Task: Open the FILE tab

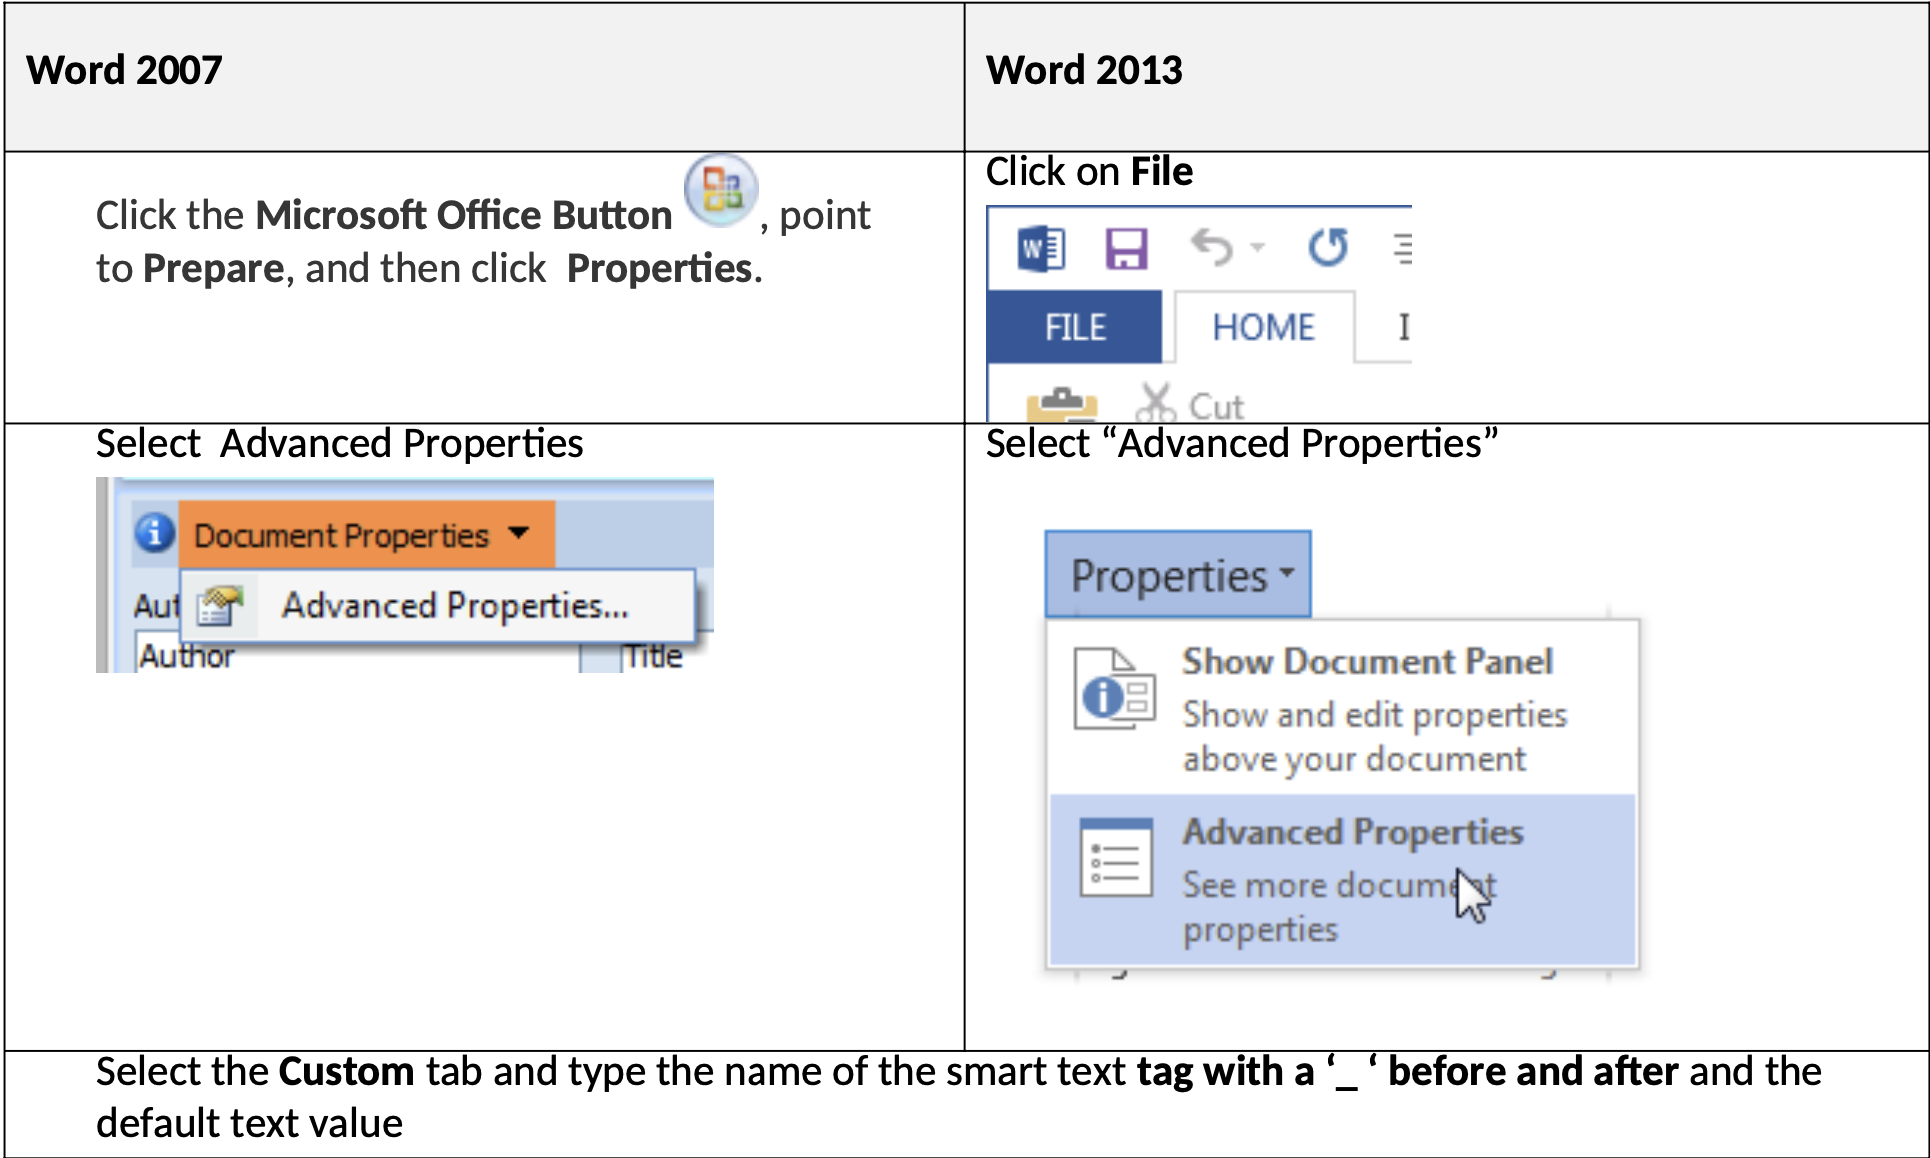Action: [x=1075, y=327]
